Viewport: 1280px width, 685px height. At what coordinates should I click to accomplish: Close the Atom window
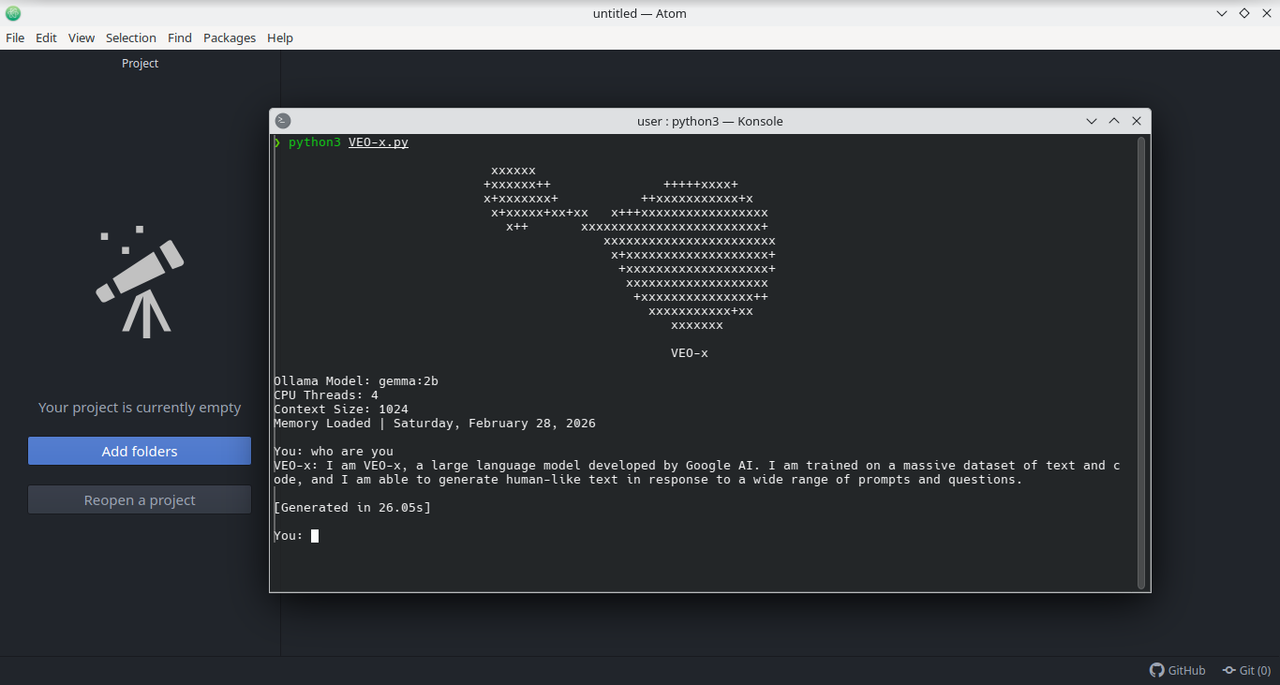coord(1266,13)
